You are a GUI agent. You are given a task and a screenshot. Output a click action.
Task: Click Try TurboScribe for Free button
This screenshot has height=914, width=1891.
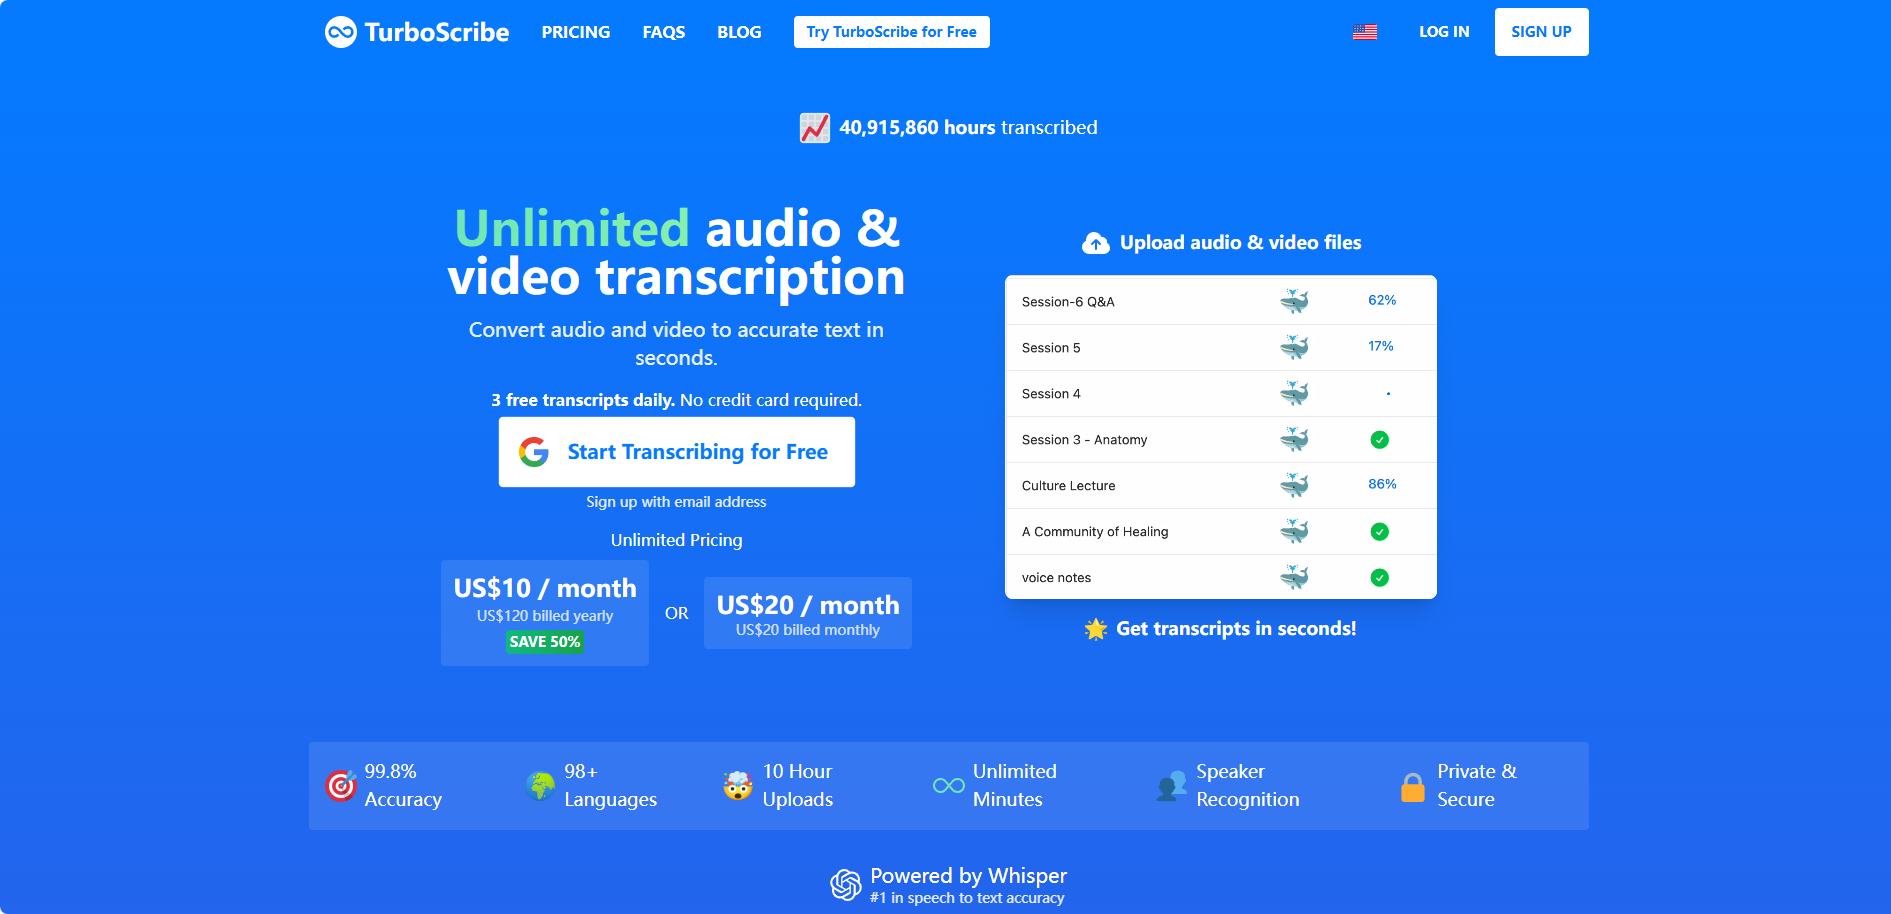coord(892,32)
